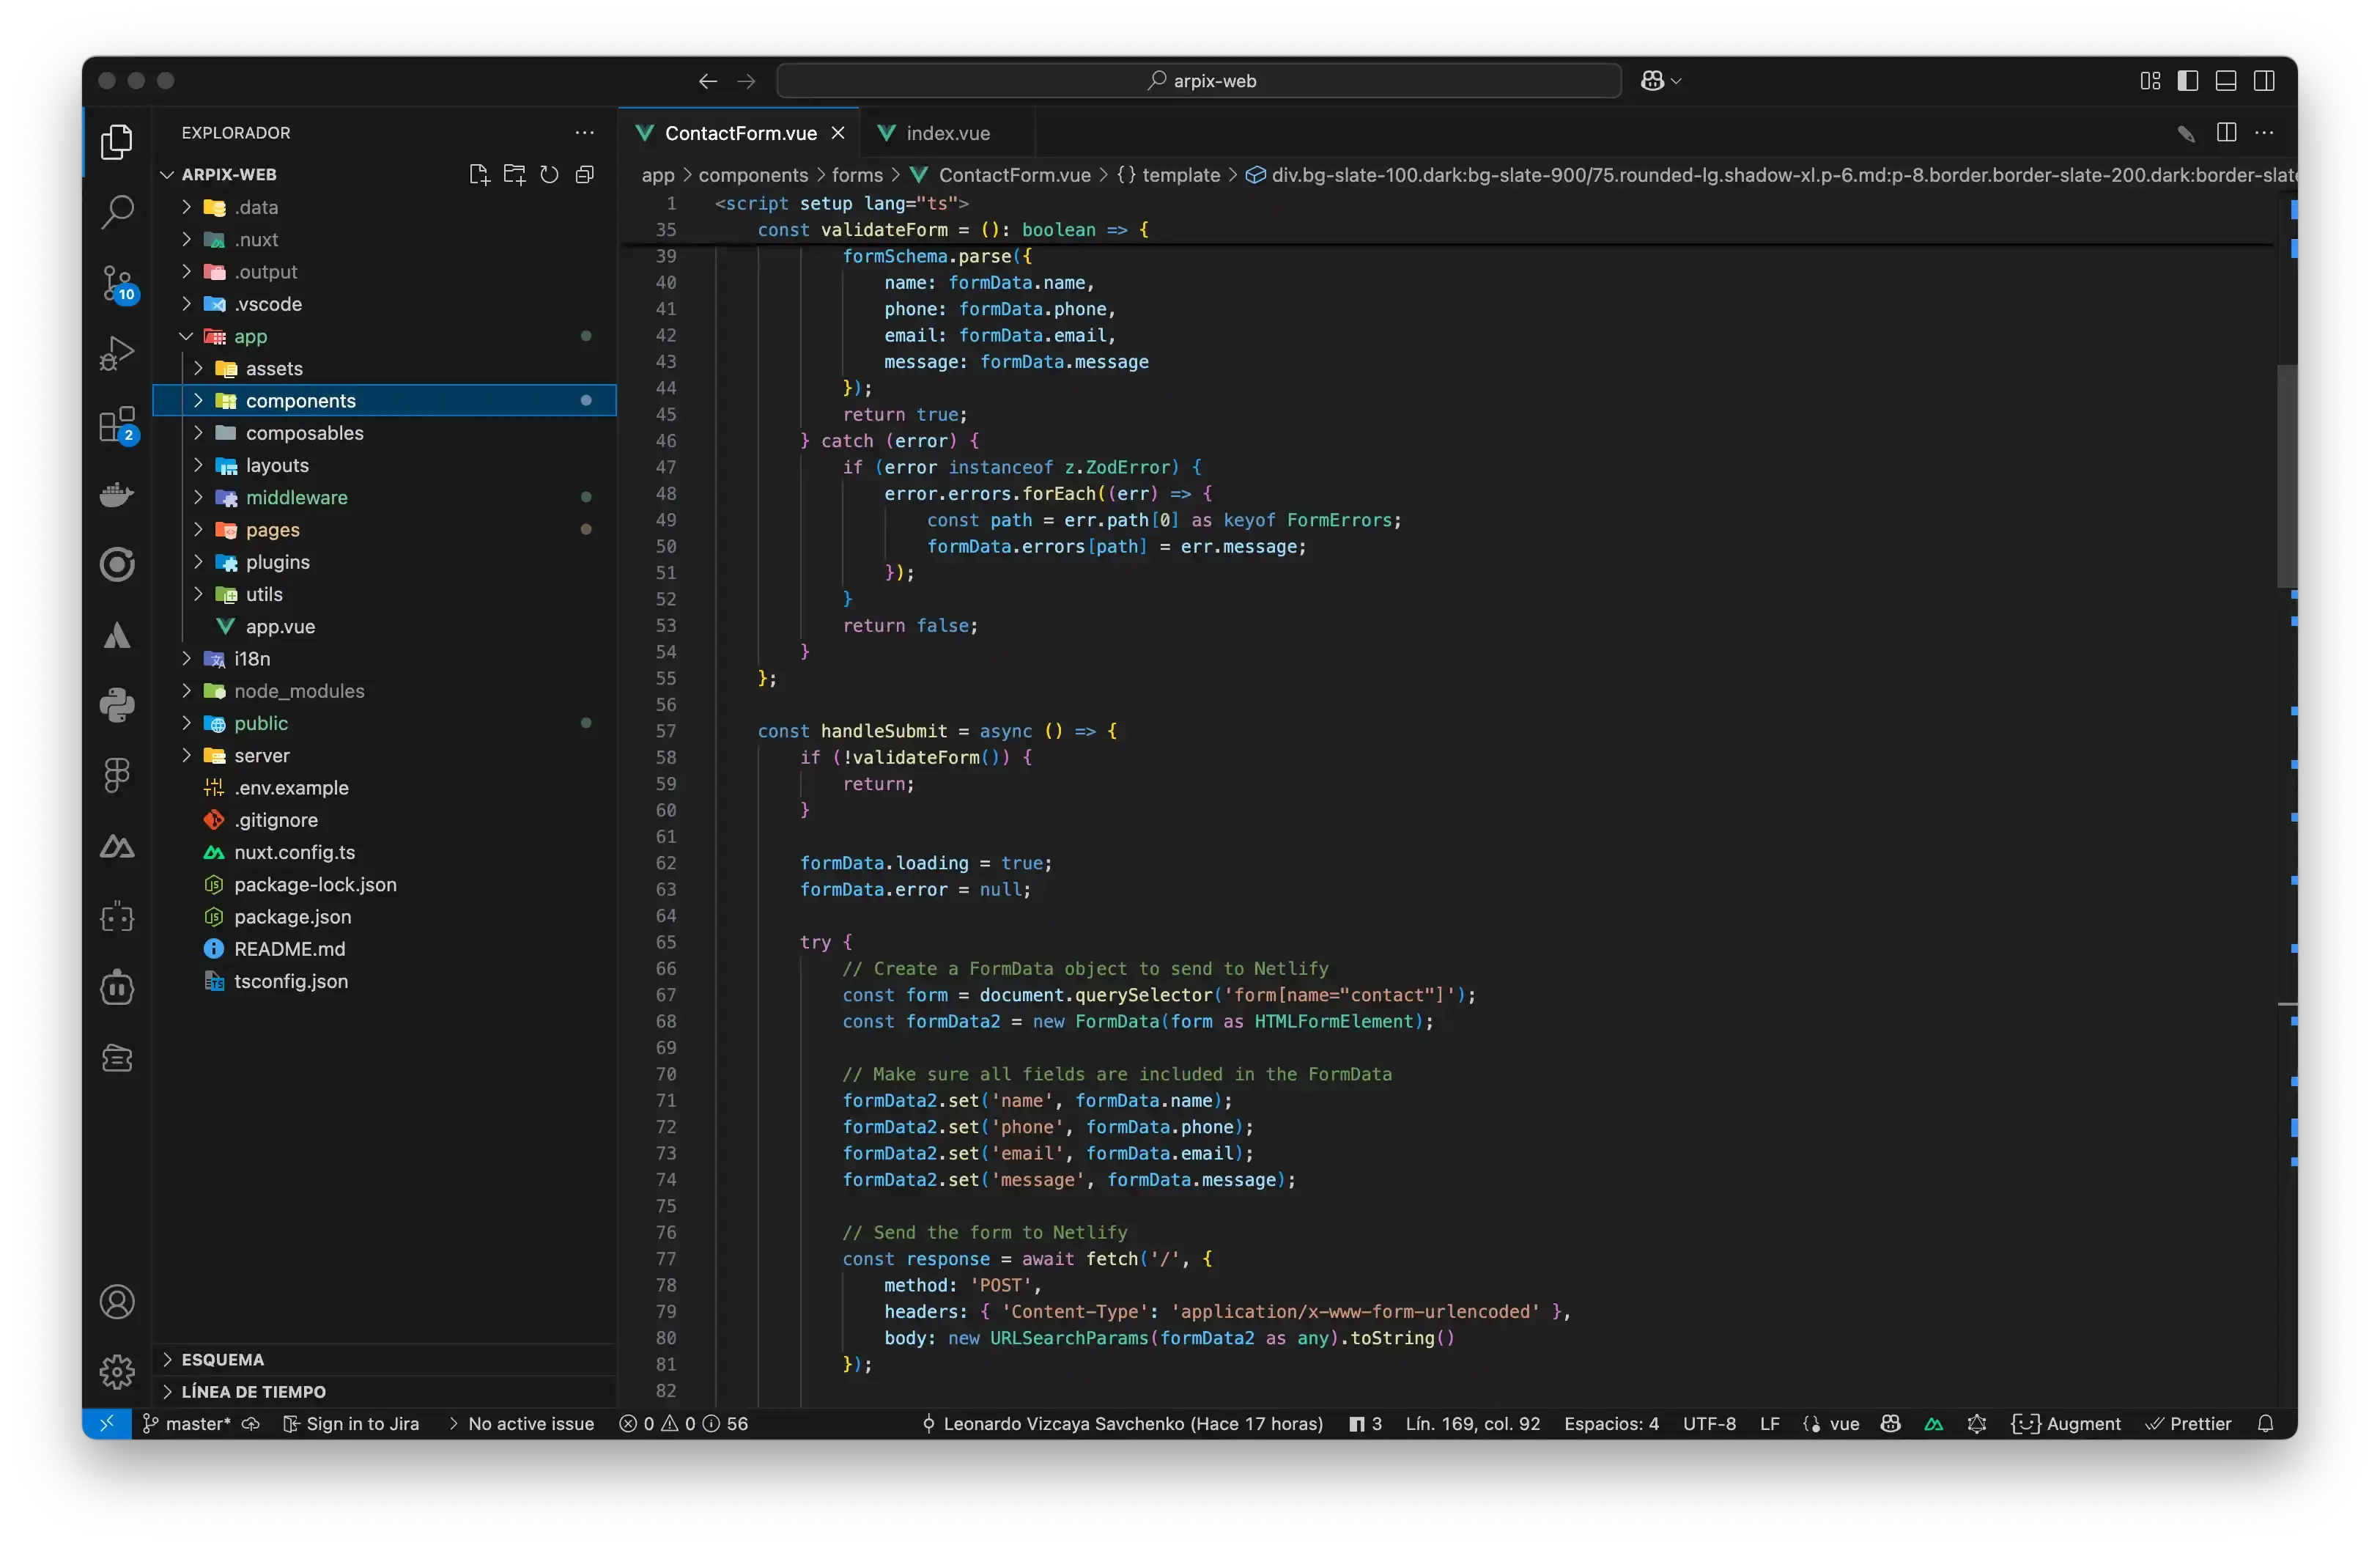Open editor more actions ellipsis
Screen dimensions: 2380x1548
tap(2264, 132)
